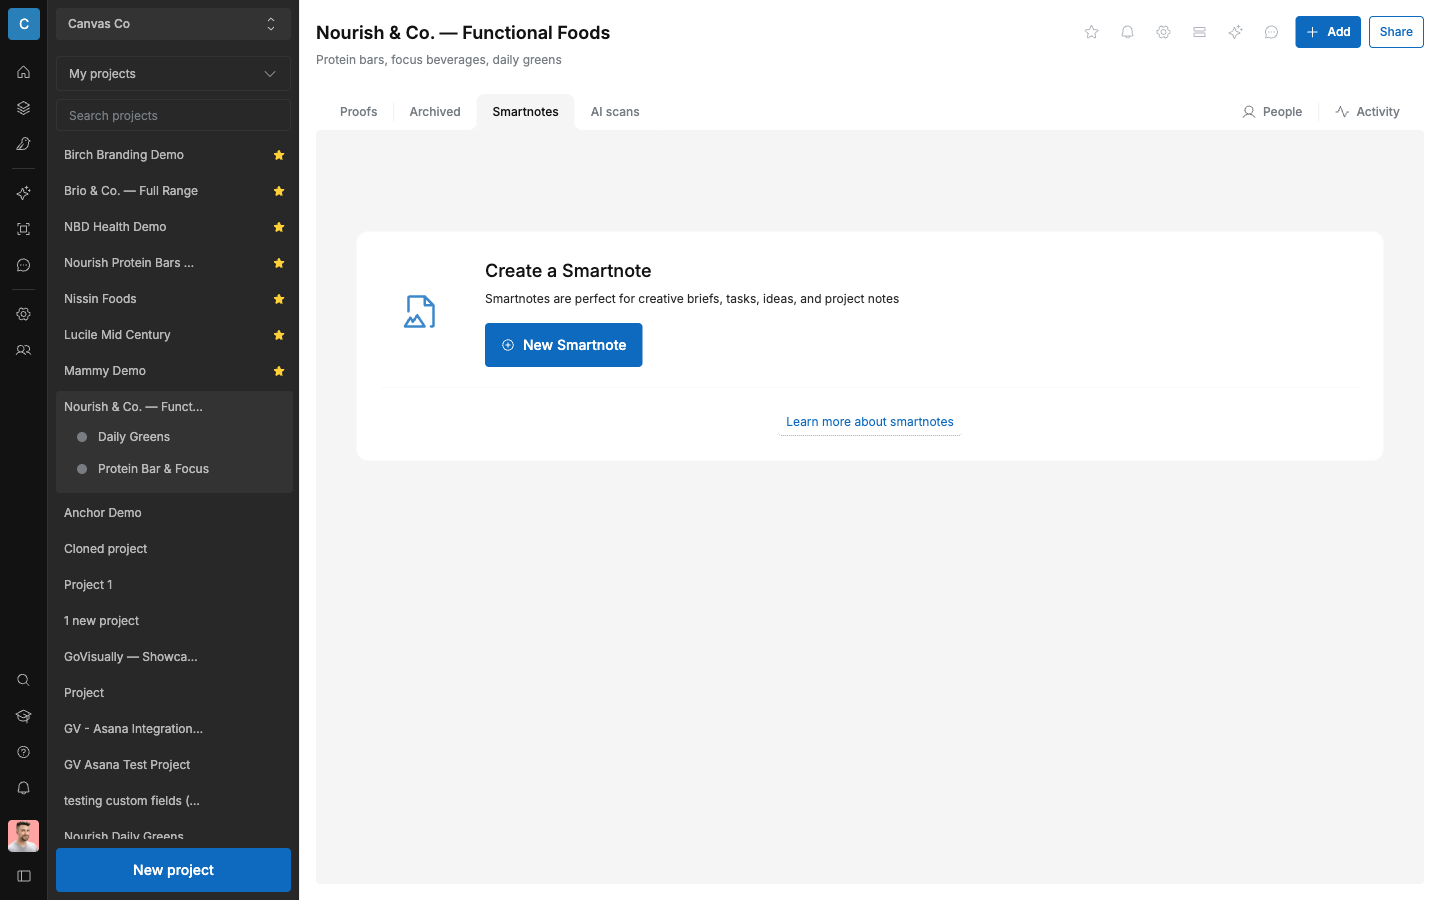The image size is (1440, 900).
Task: Expand the My projects dropdown
Action: [x=173, y=74]
